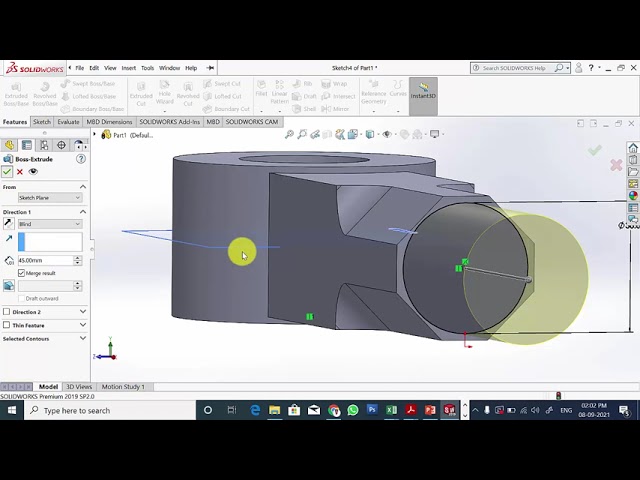The height and width of the screenshot is (480, 640).
Task: Expand the Selected Contours section
Action: click(83, 338)
